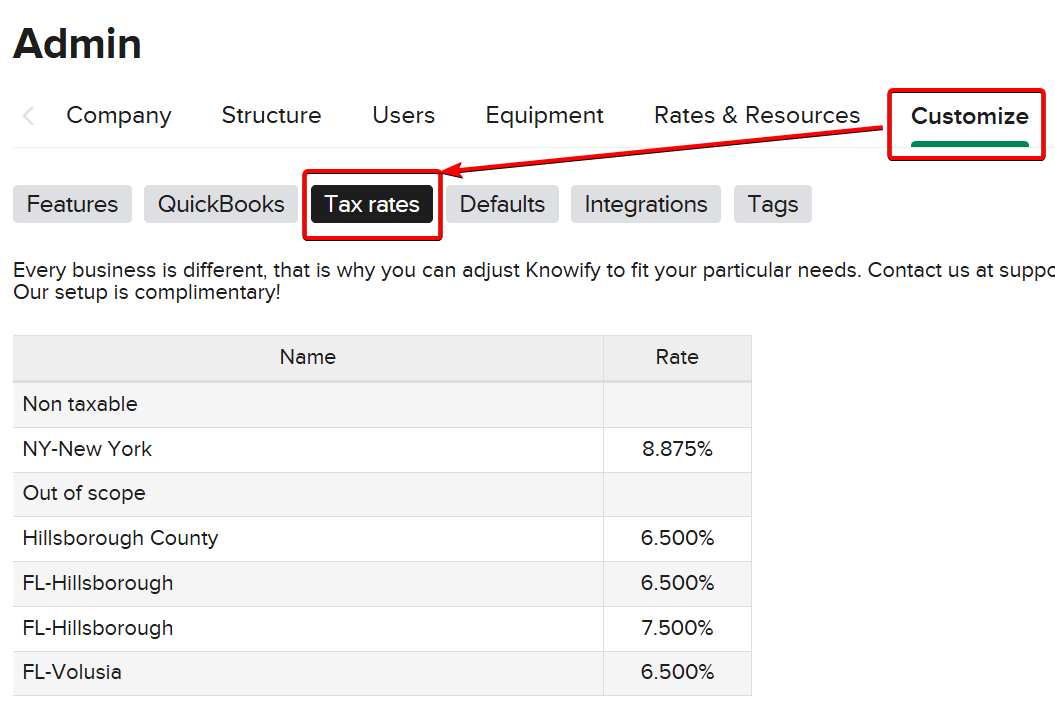Click the Name column header
The image size is (1055, 708).
point(308,357)
